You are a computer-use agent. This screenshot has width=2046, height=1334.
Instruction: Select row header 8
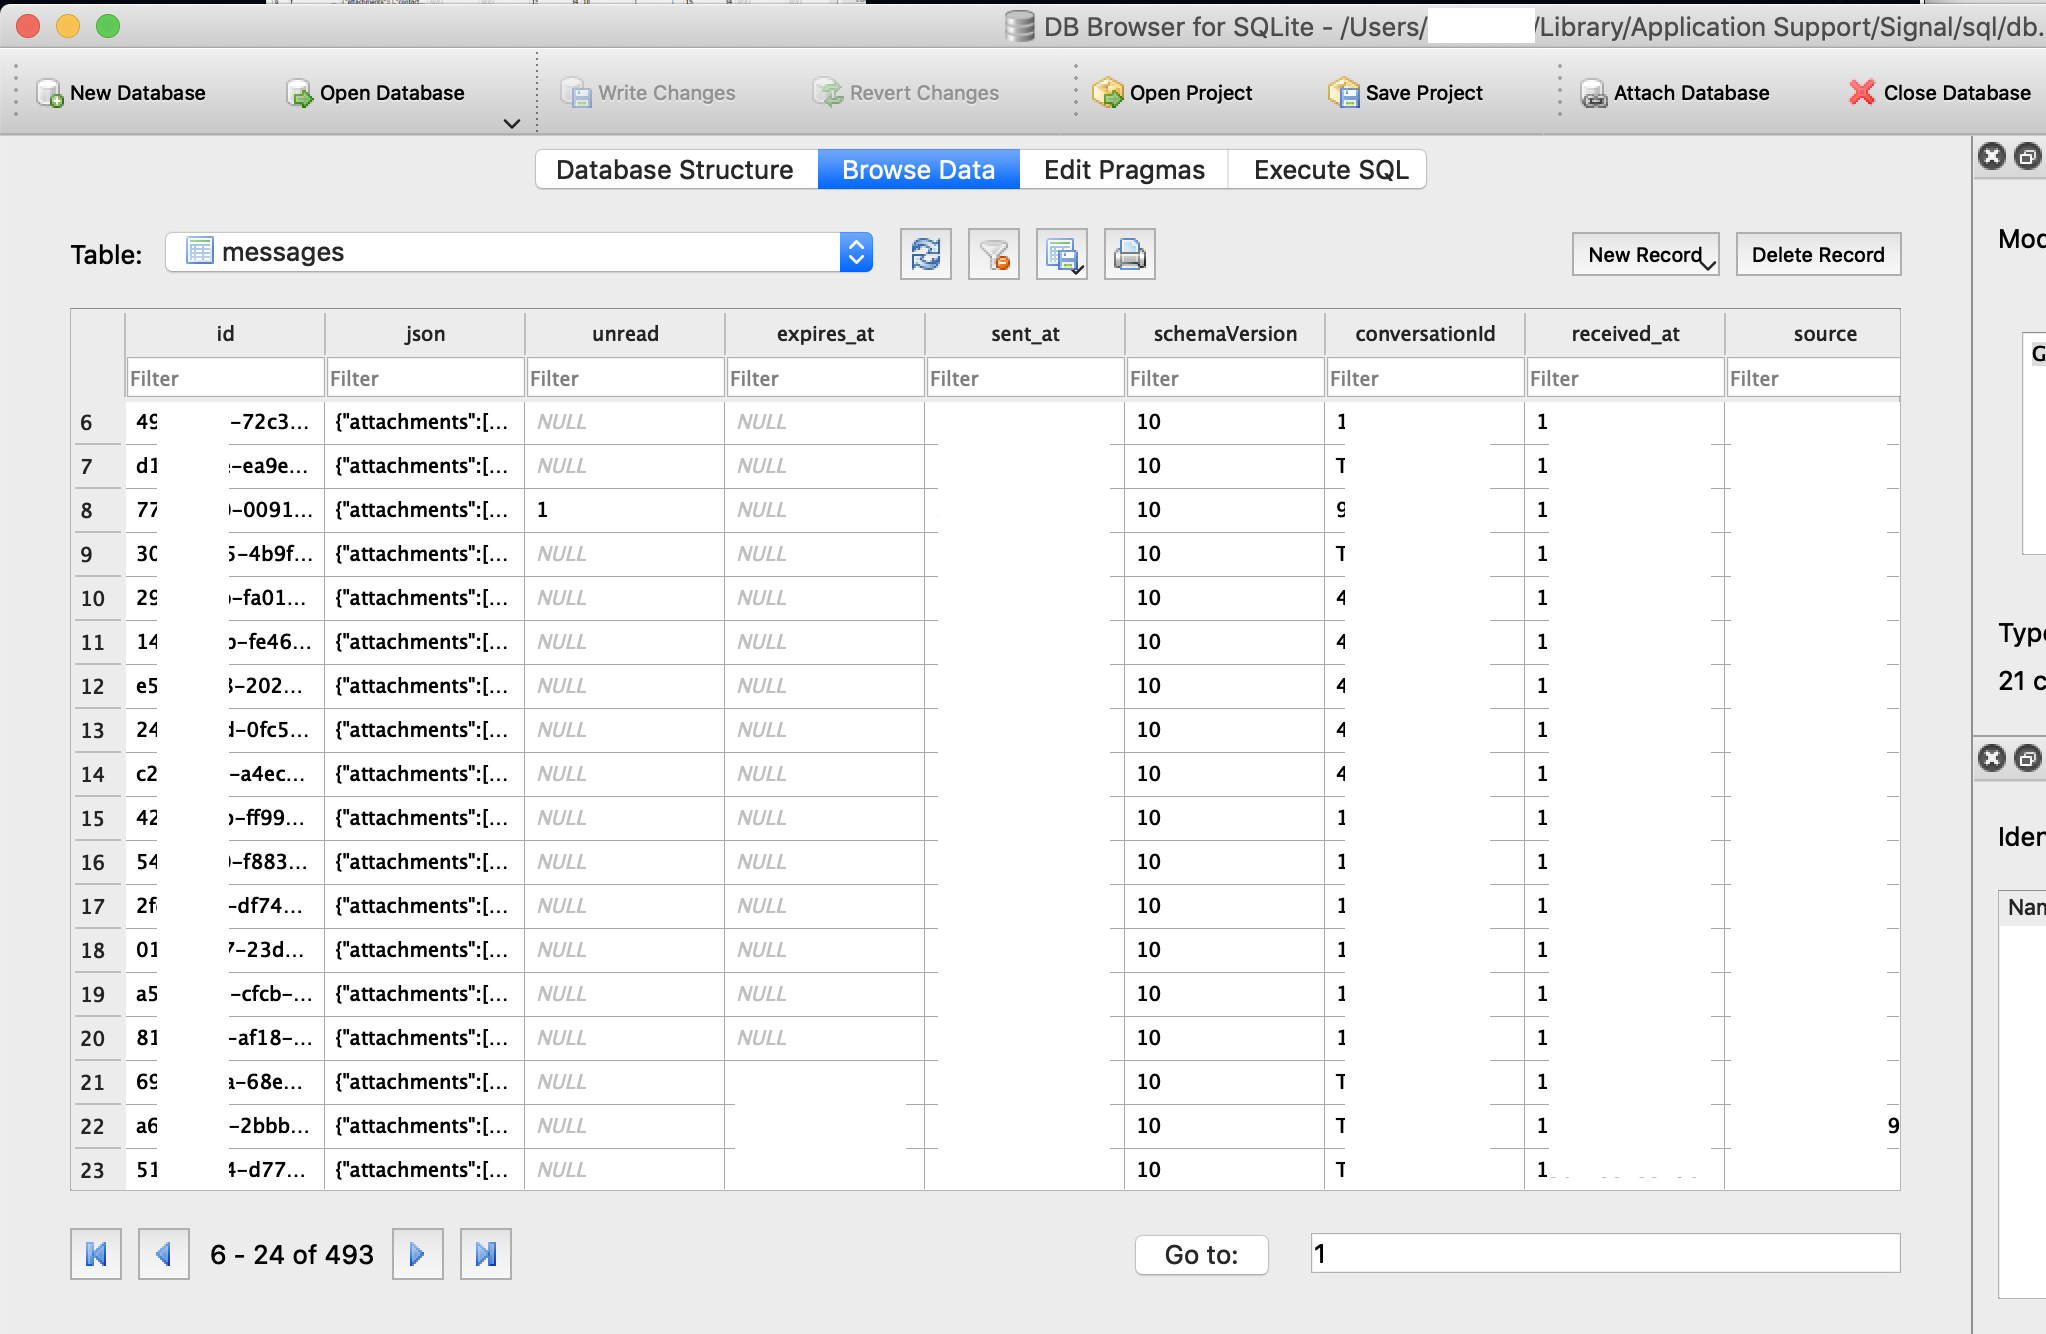[98, 510]
